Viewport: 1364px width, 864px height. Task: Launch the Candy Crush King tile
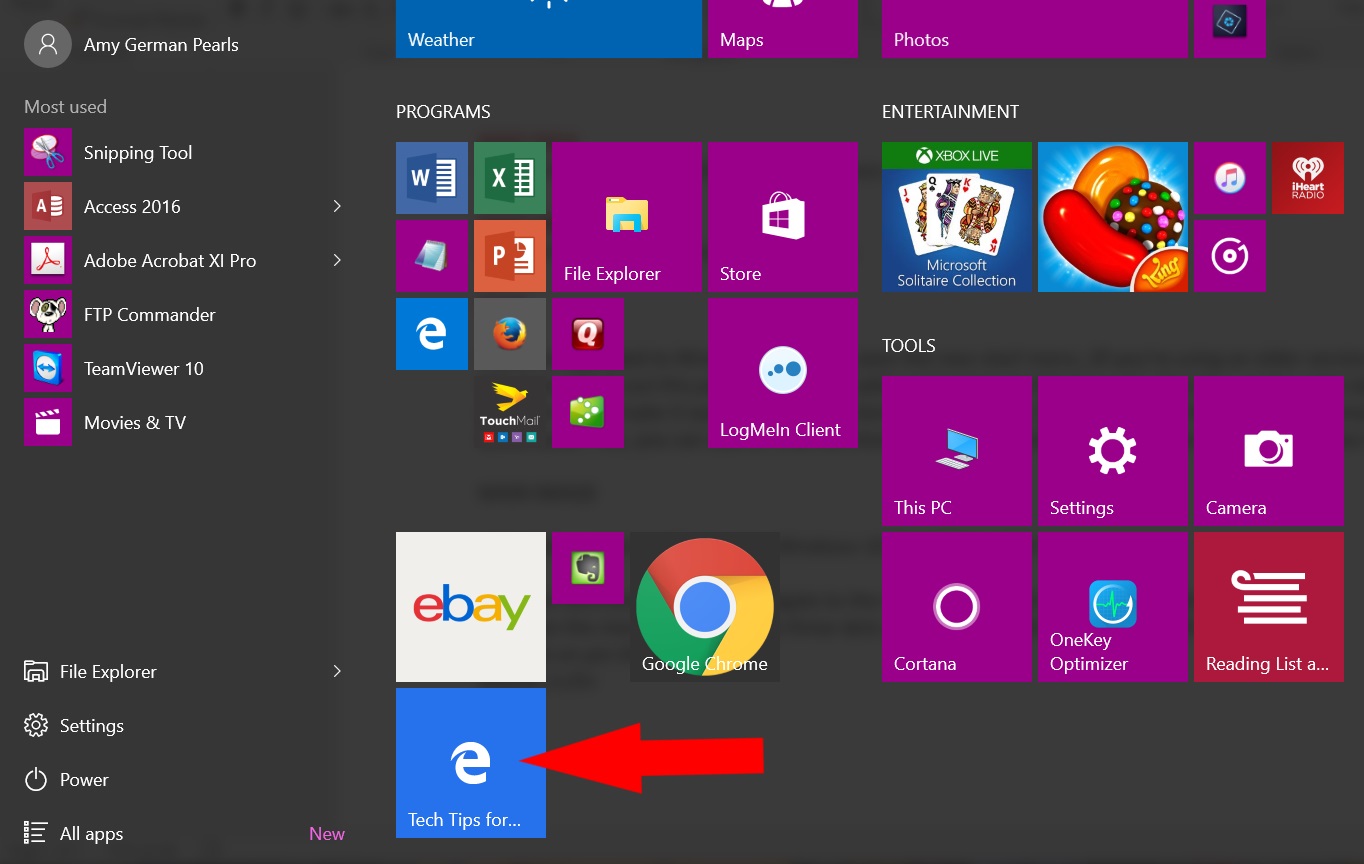[x=1113, y=217]
